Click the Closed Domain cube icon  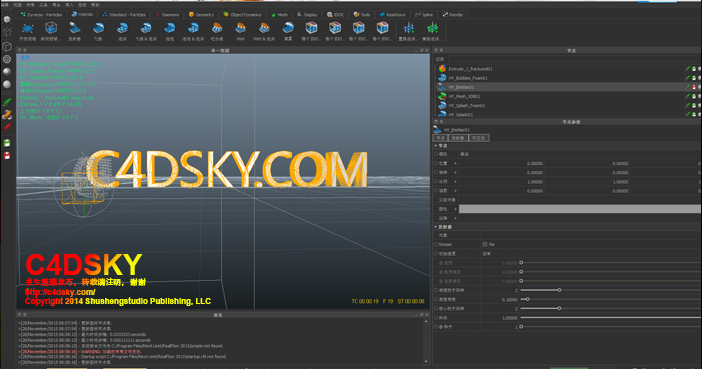click(51, 28)
